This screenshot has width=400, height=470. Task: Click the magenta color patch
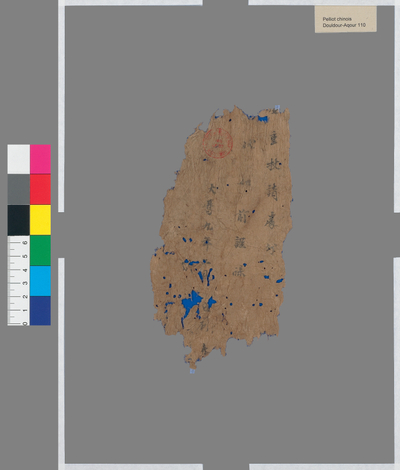[40, 159]
